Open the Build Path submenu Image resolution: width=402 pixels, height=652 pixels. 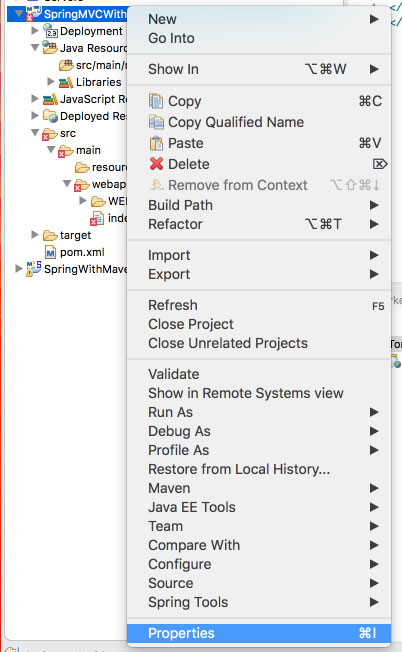(259, 205)
